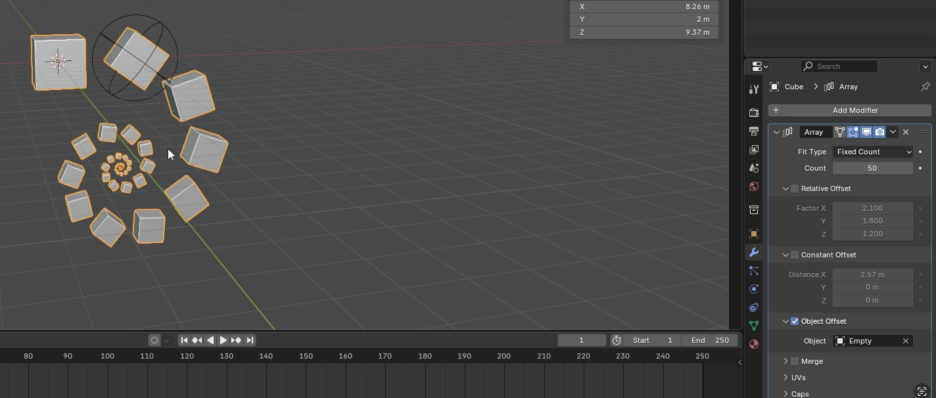Screen dimensions: 936x398
Task: Open the Material properties tab
Action: pos(754,344)
